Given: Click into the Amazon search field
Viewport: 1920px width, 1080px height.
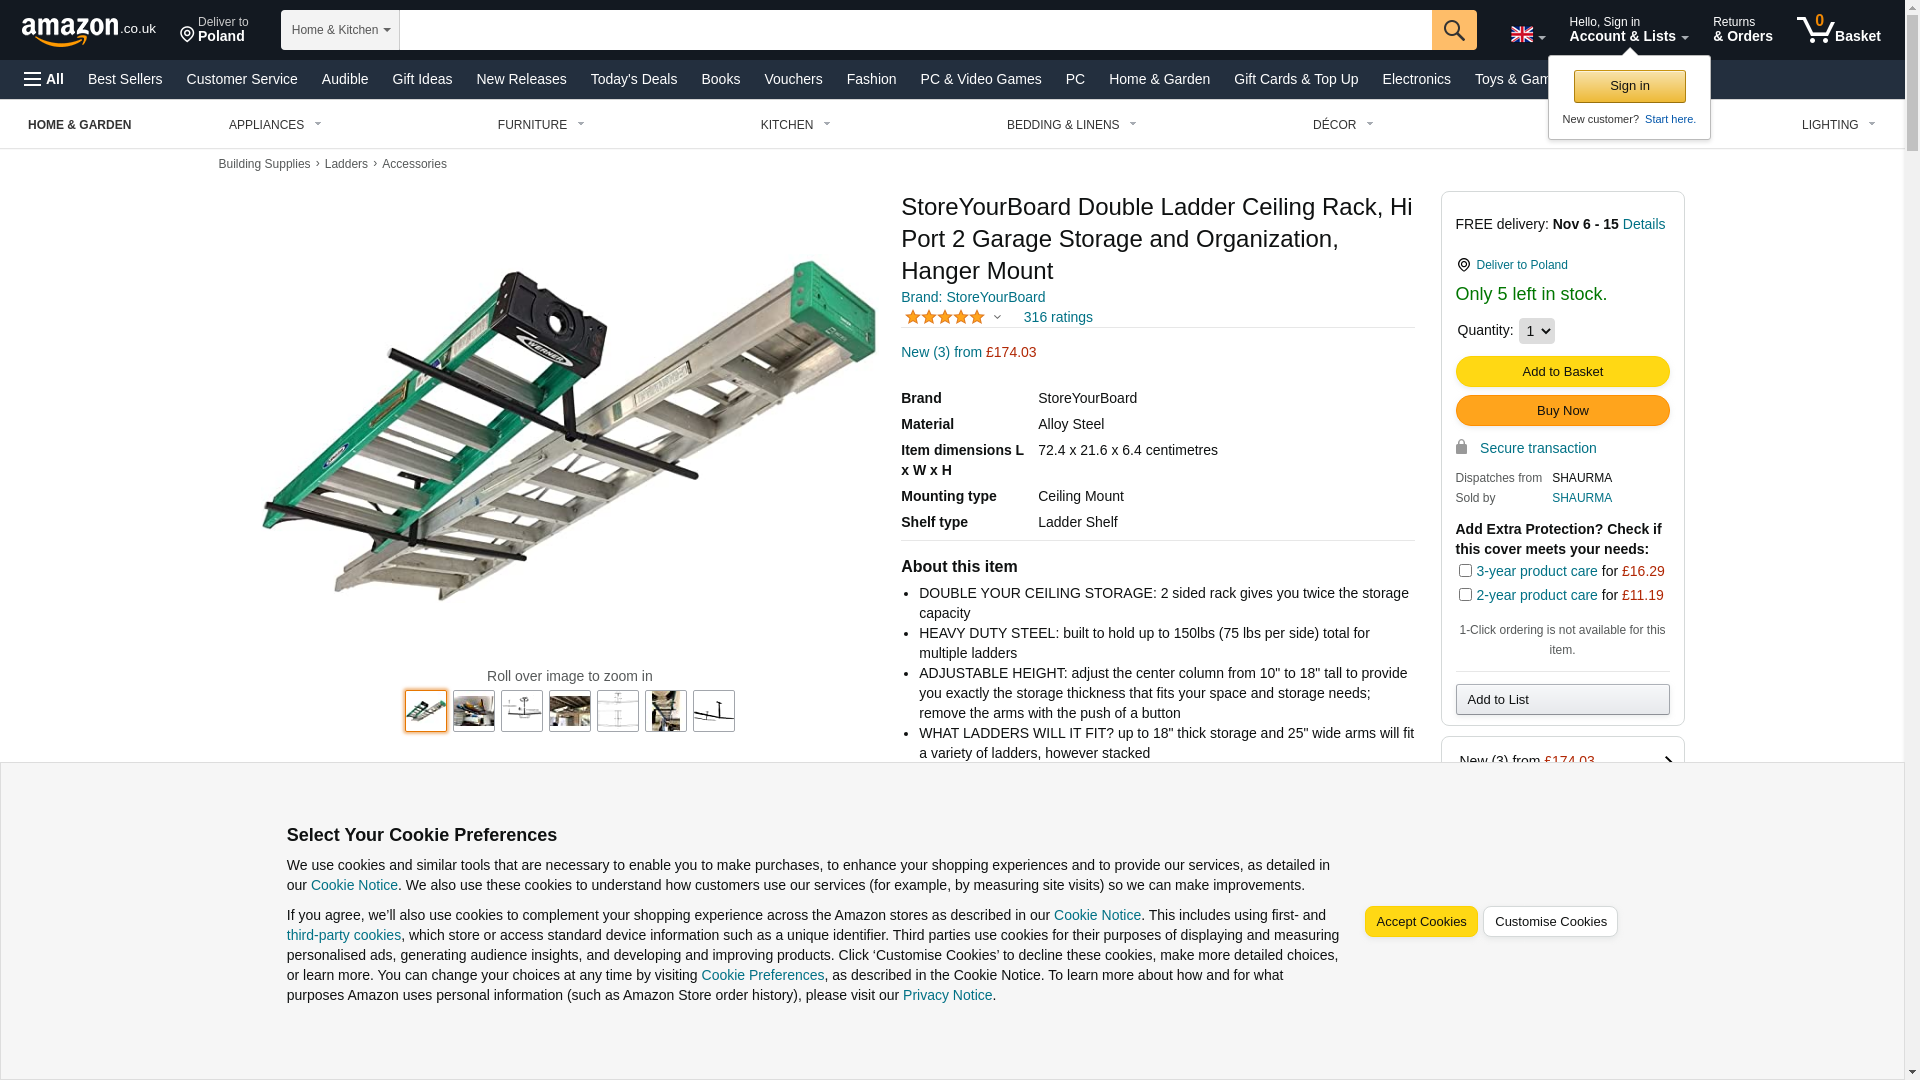Looking at the screenshot, I should tap(915, 30).
